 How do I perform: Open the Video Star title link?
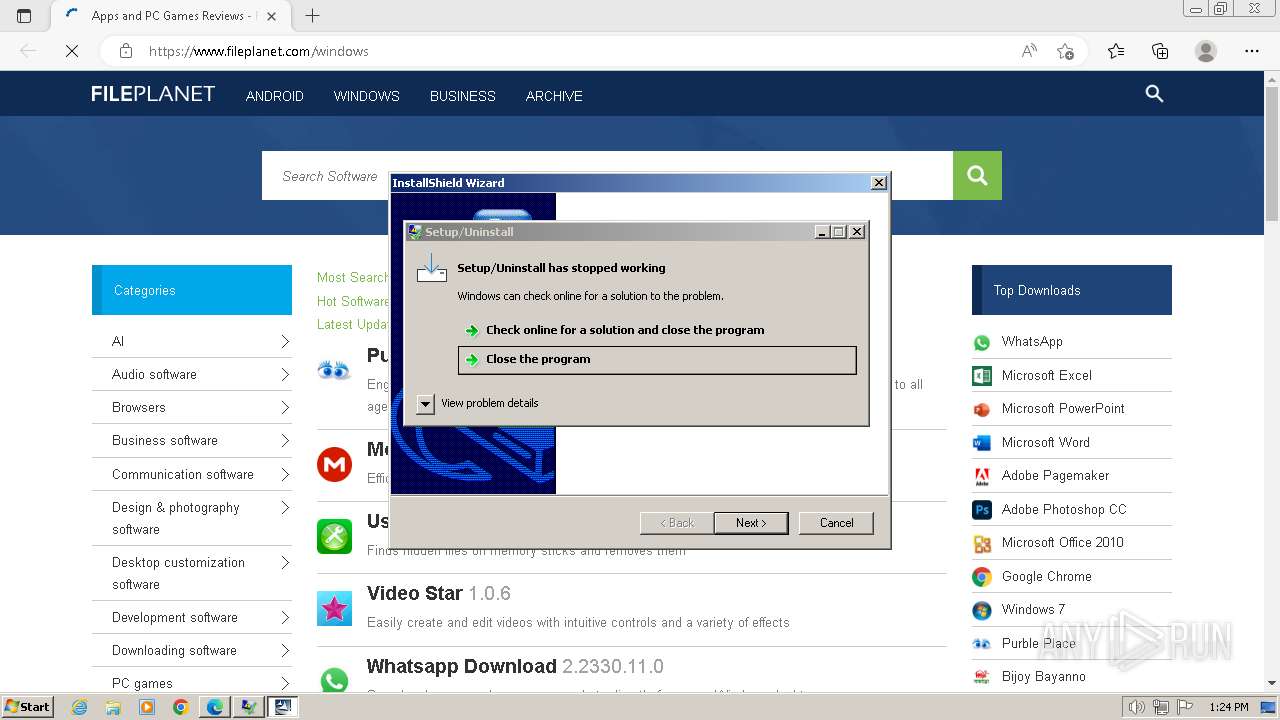[x=414, y=594]
